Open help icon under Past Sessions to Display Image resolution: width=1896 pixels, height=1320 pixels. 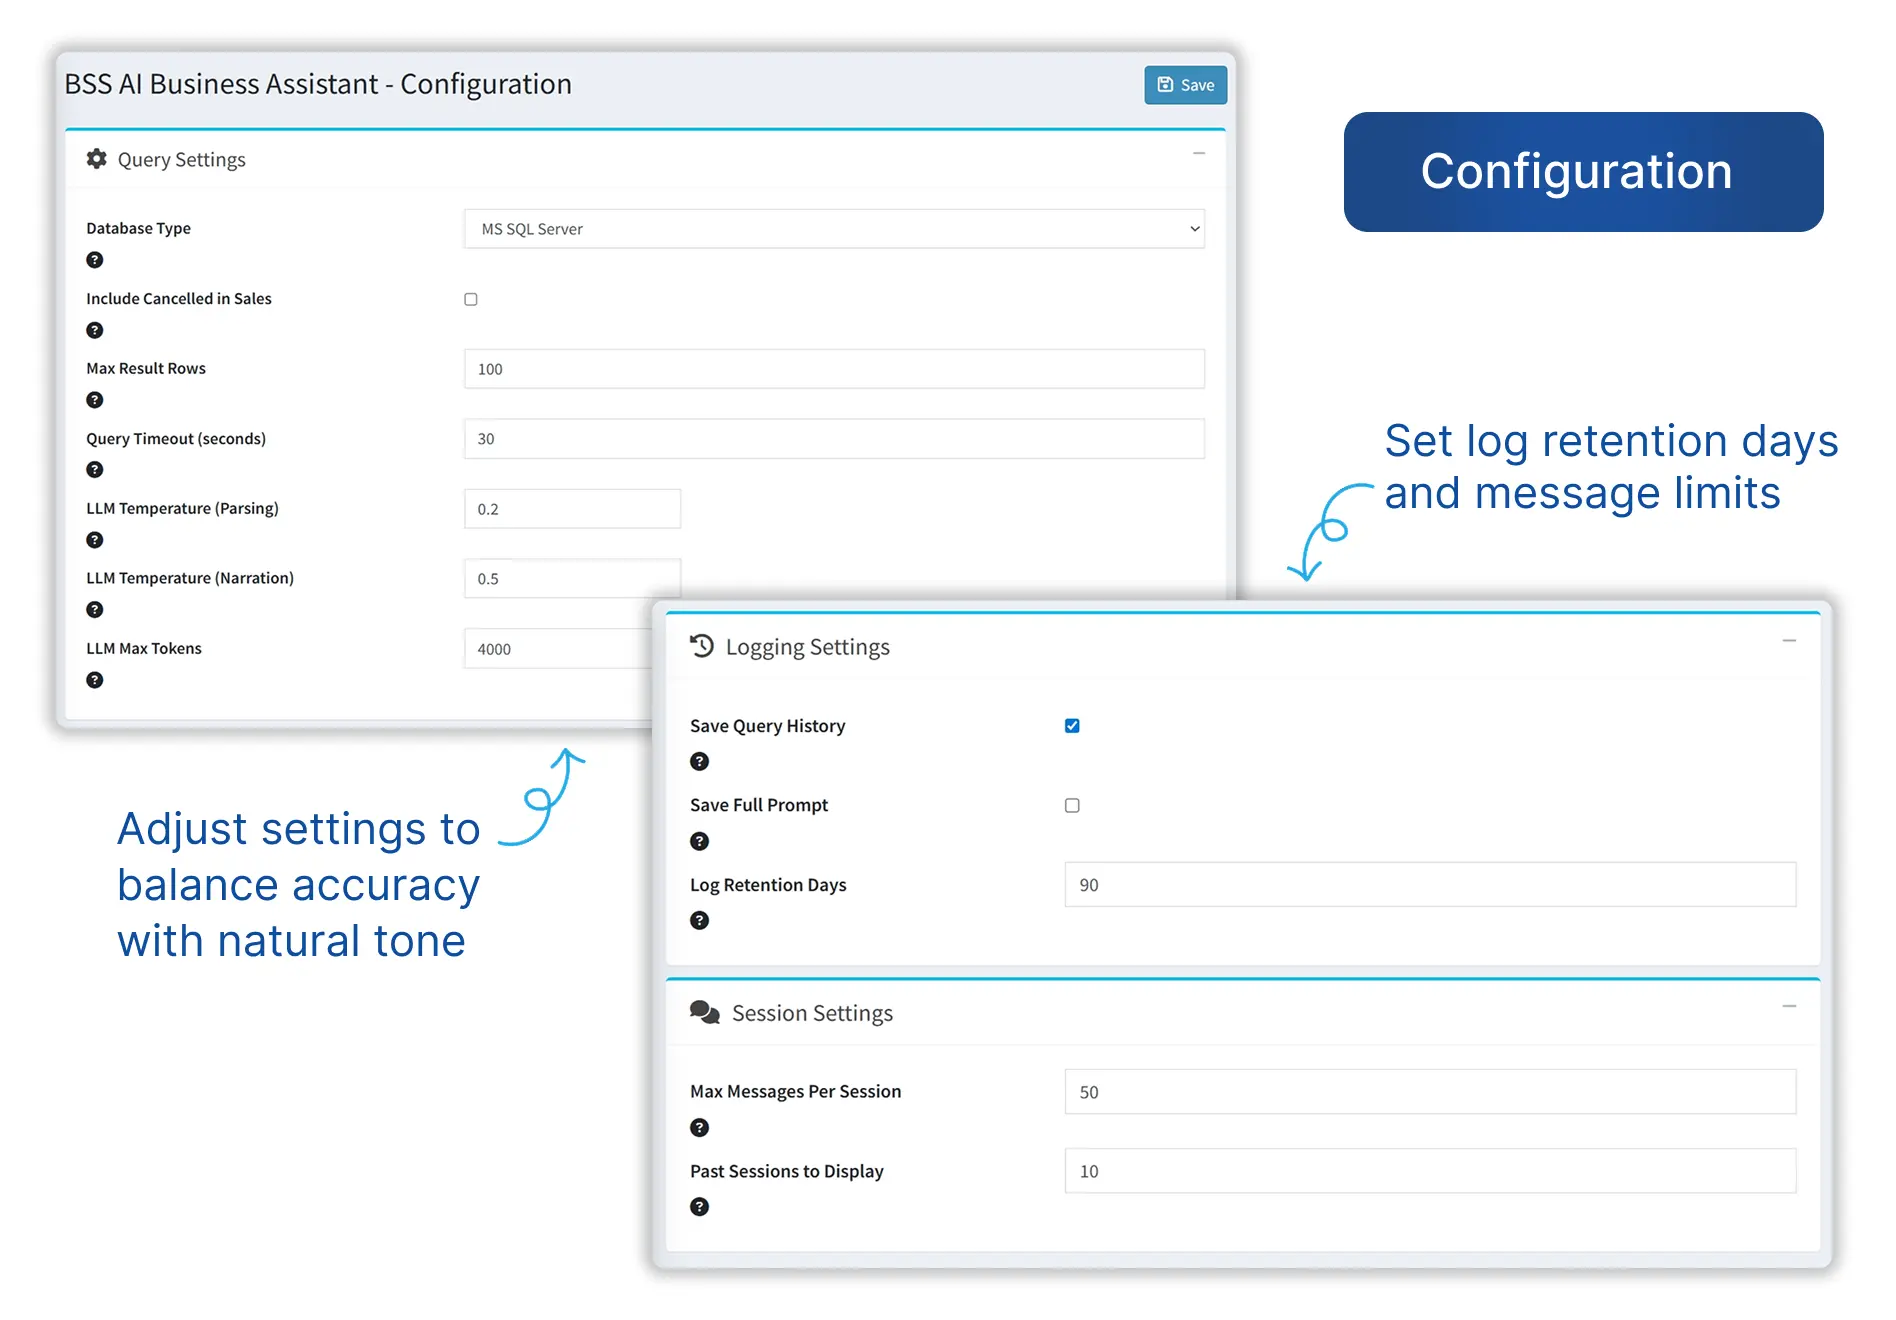point(700,1207)
